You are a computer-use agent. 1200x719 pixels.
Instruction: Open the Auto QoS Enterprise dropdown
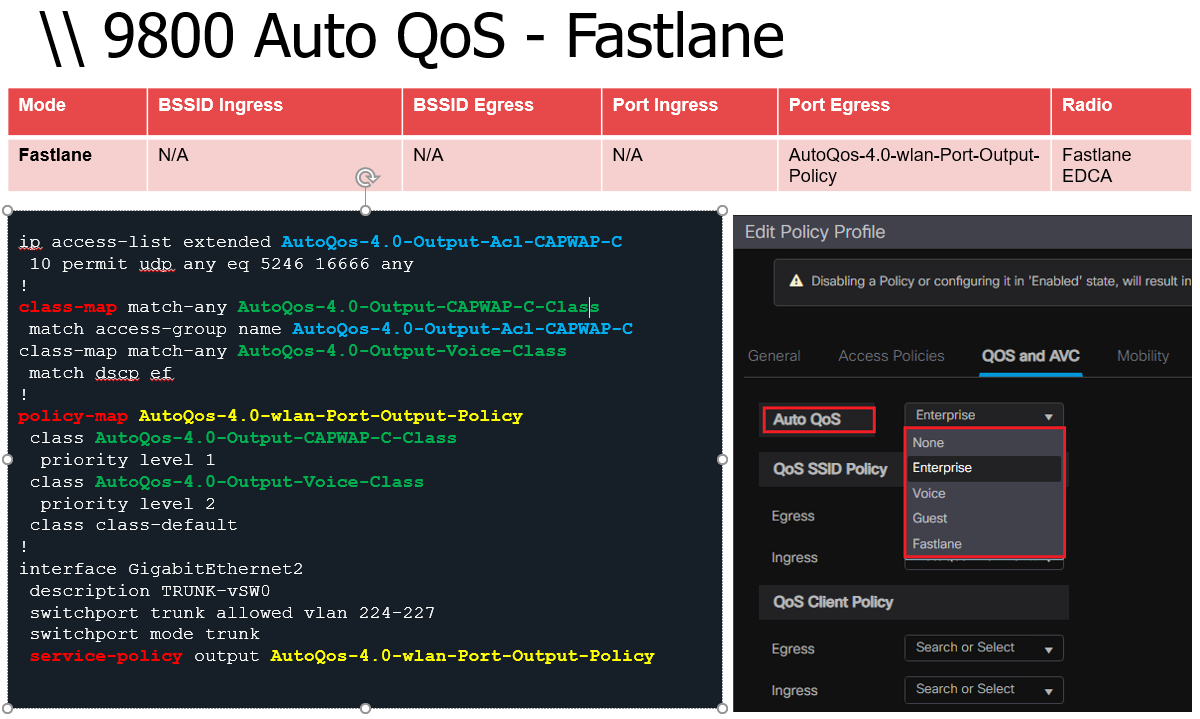(x=983, y=416)
